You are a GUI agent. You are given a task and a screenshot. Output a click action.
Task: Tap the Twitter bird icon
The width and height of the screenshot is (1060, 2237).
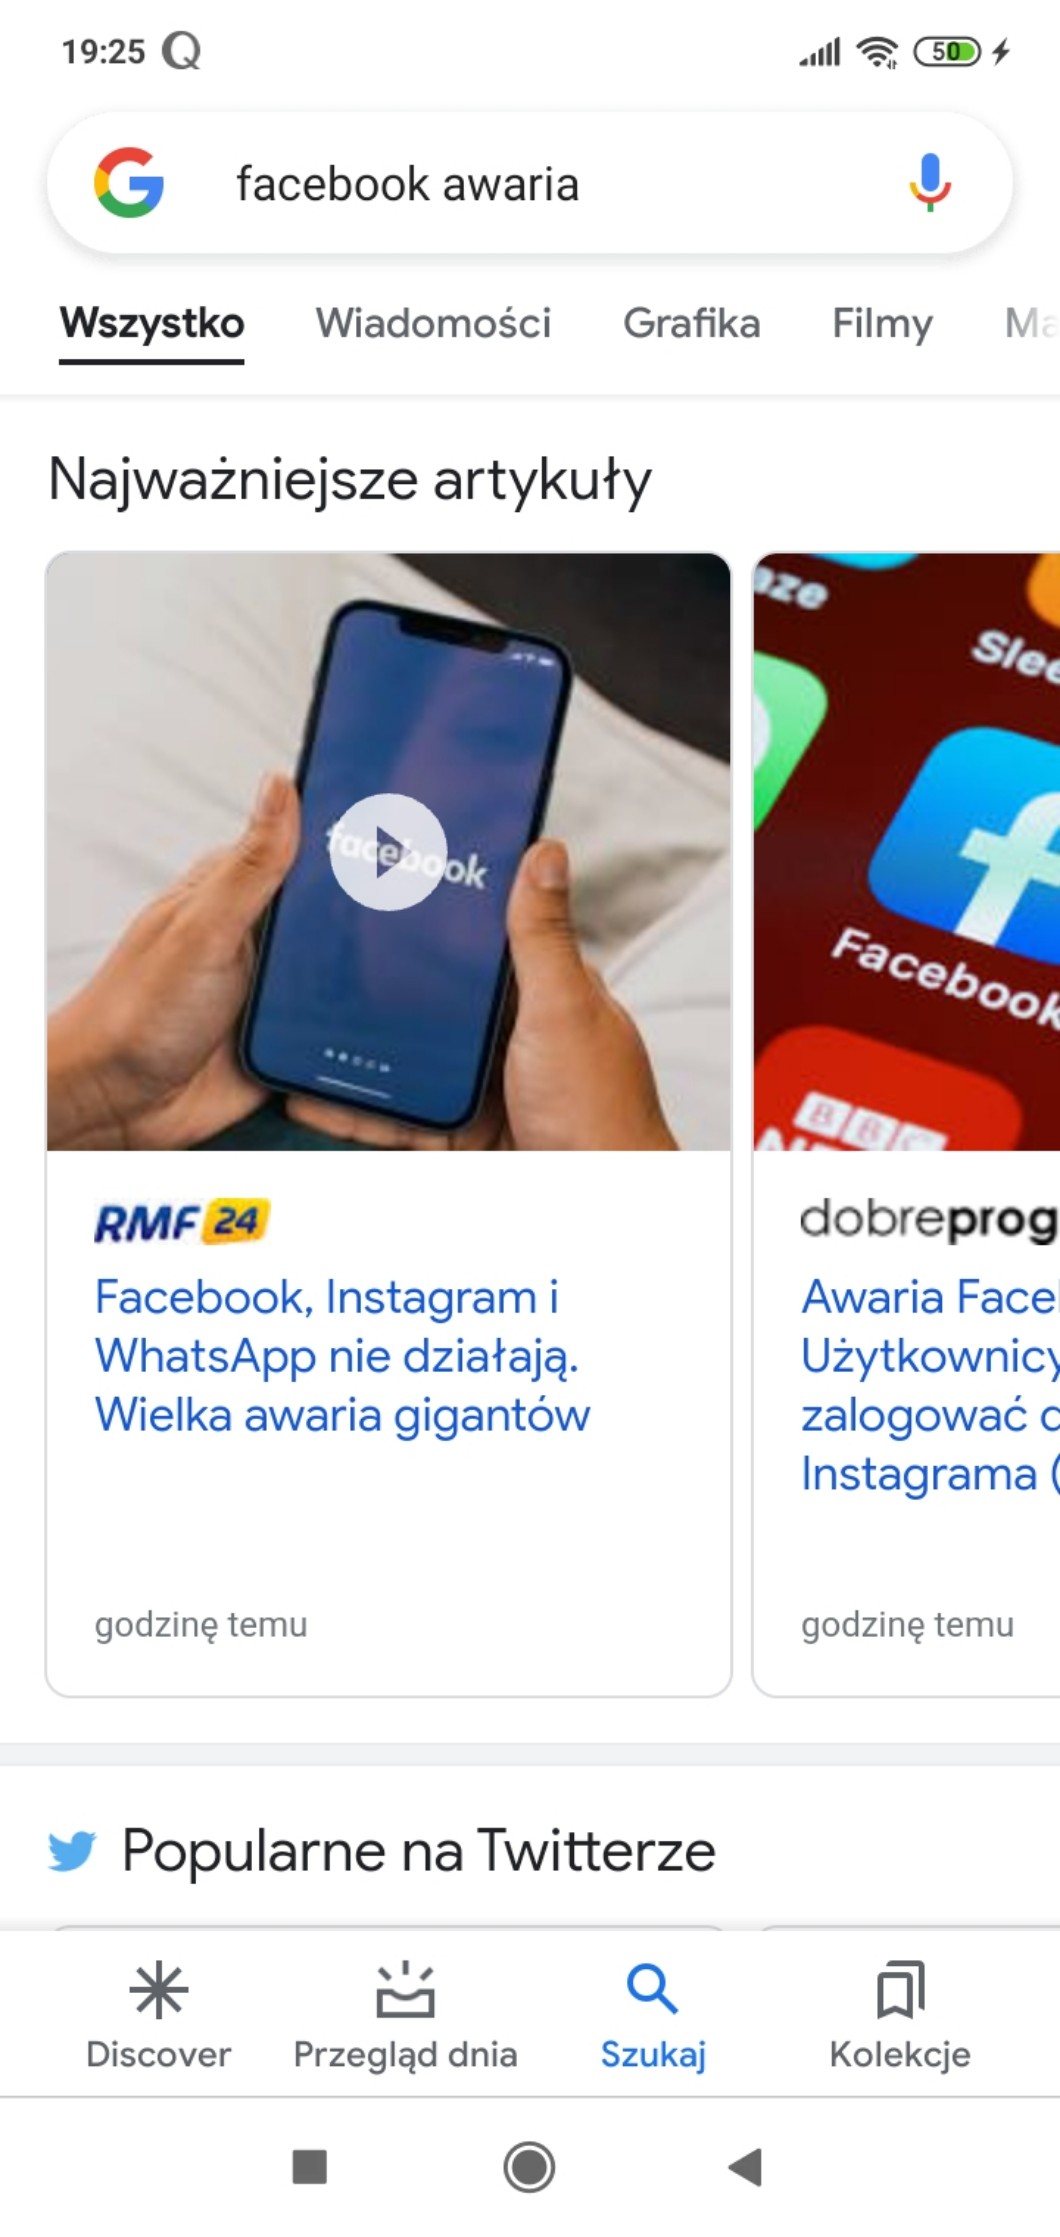coord(72,1851)
